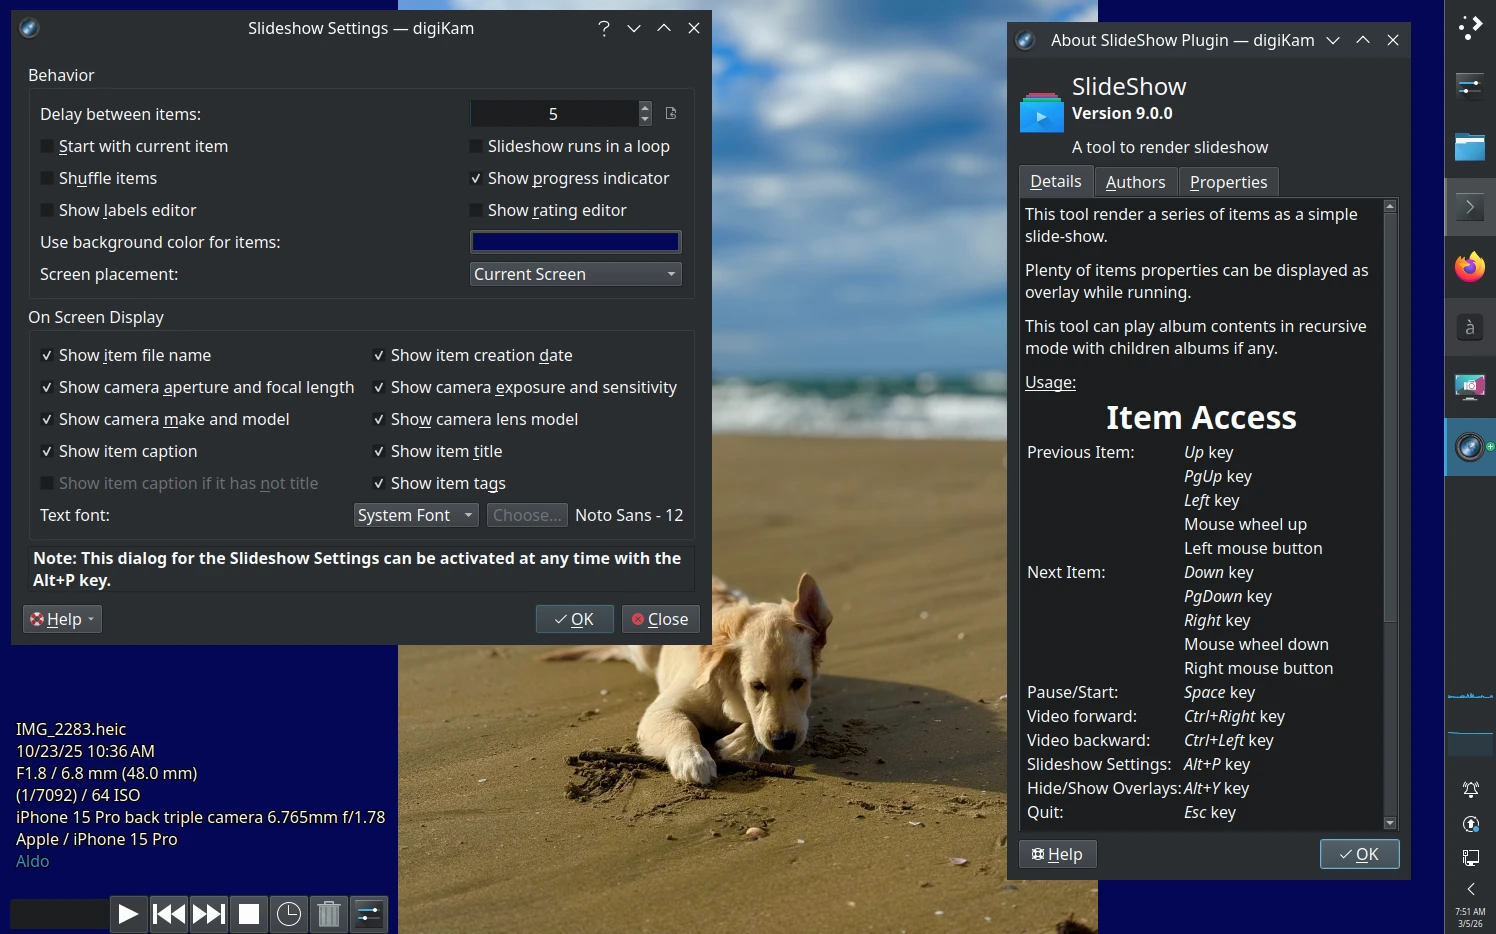Open the System Font dropdown
Screen dimensions: 1496x934
tap(415, 515)
